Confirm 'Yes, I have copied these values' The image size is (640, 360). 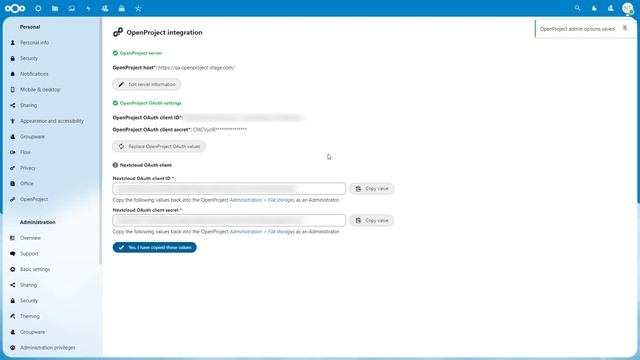(155, 247)
